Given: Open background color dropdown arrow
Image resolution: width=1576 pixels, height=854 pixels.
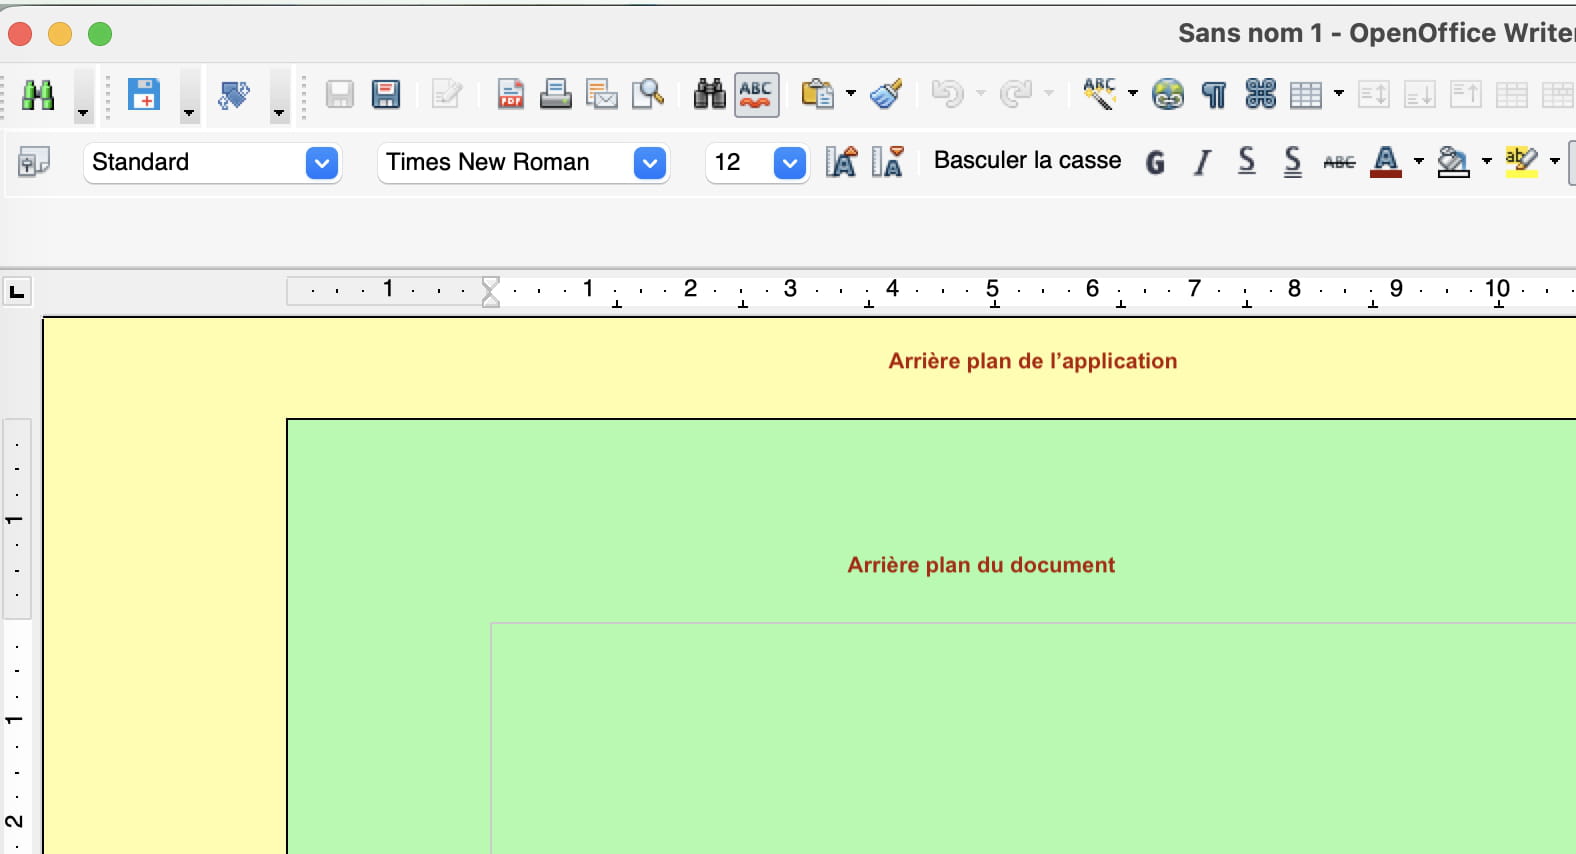Looking at the screenshot, I should tap(1486, 161).
